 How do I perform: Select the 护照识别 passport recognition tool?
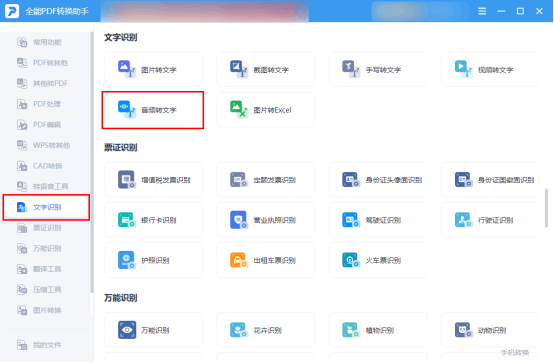pos(153,260)
